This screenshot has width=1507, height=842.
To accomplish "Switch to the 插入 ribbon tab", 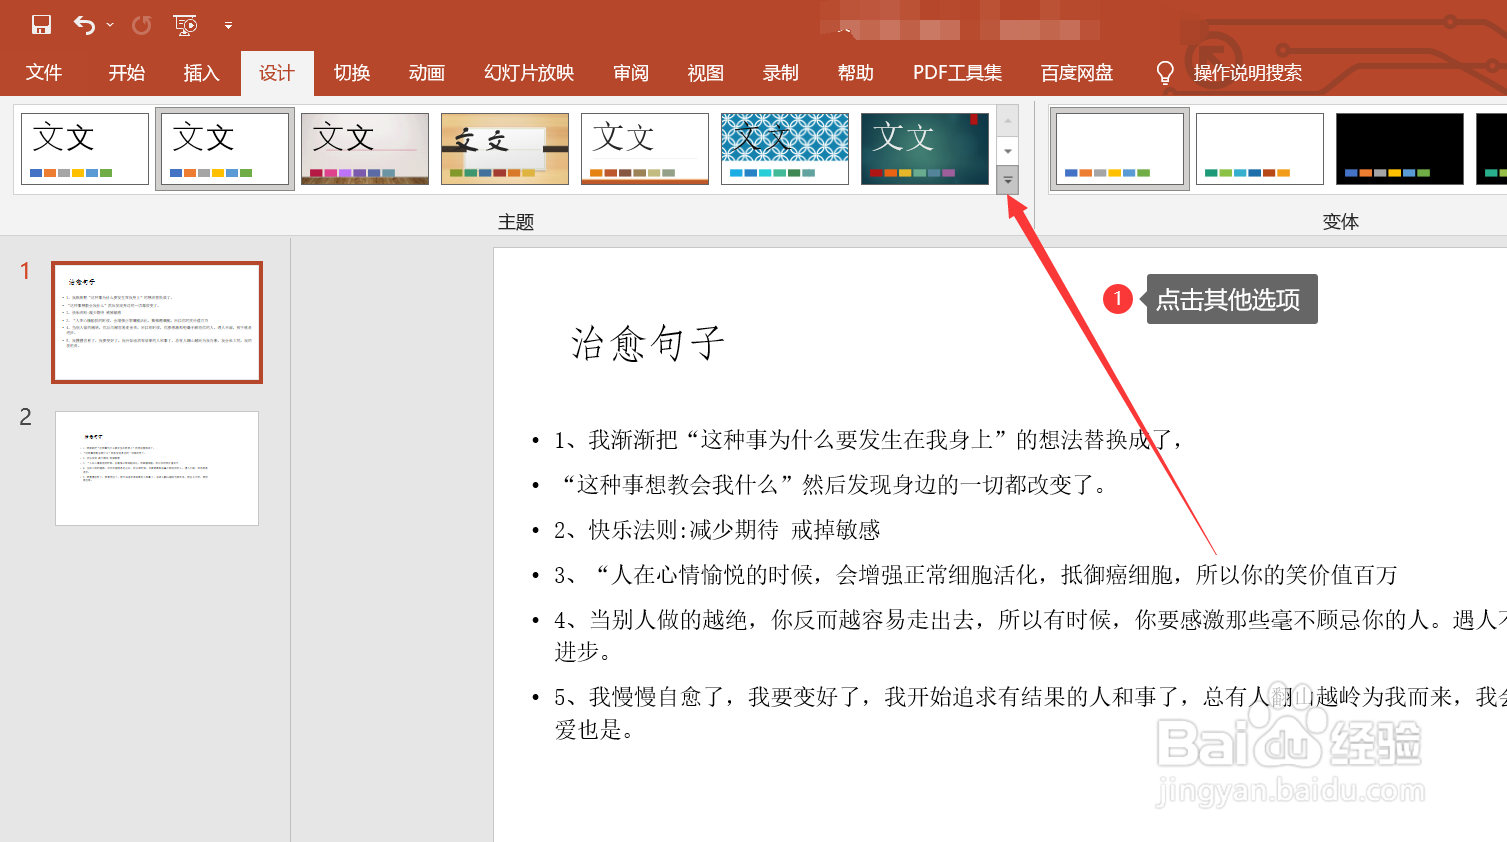I will click(201, 73).
